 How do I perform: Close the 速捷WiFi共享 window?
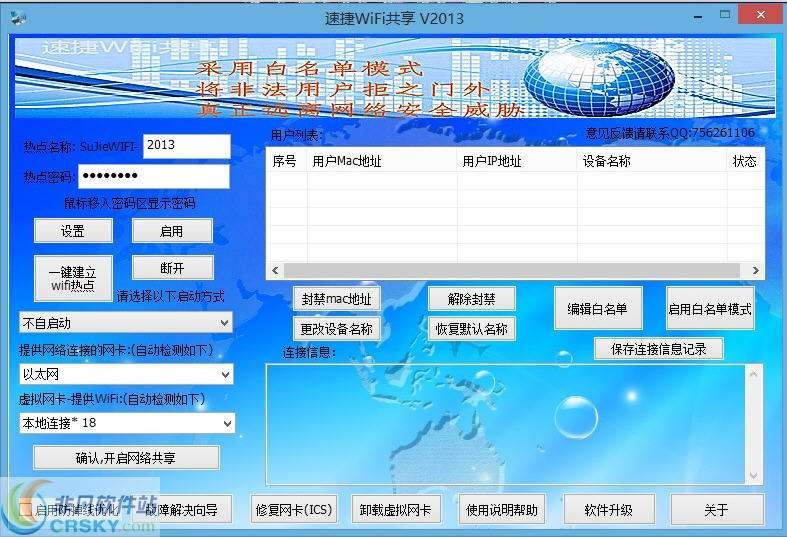click(760, 15)
